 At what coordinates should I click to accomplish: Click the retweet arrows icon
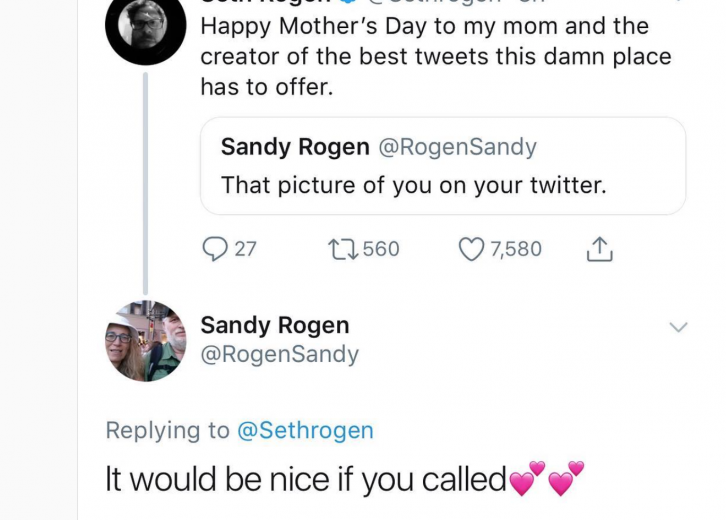343,249
